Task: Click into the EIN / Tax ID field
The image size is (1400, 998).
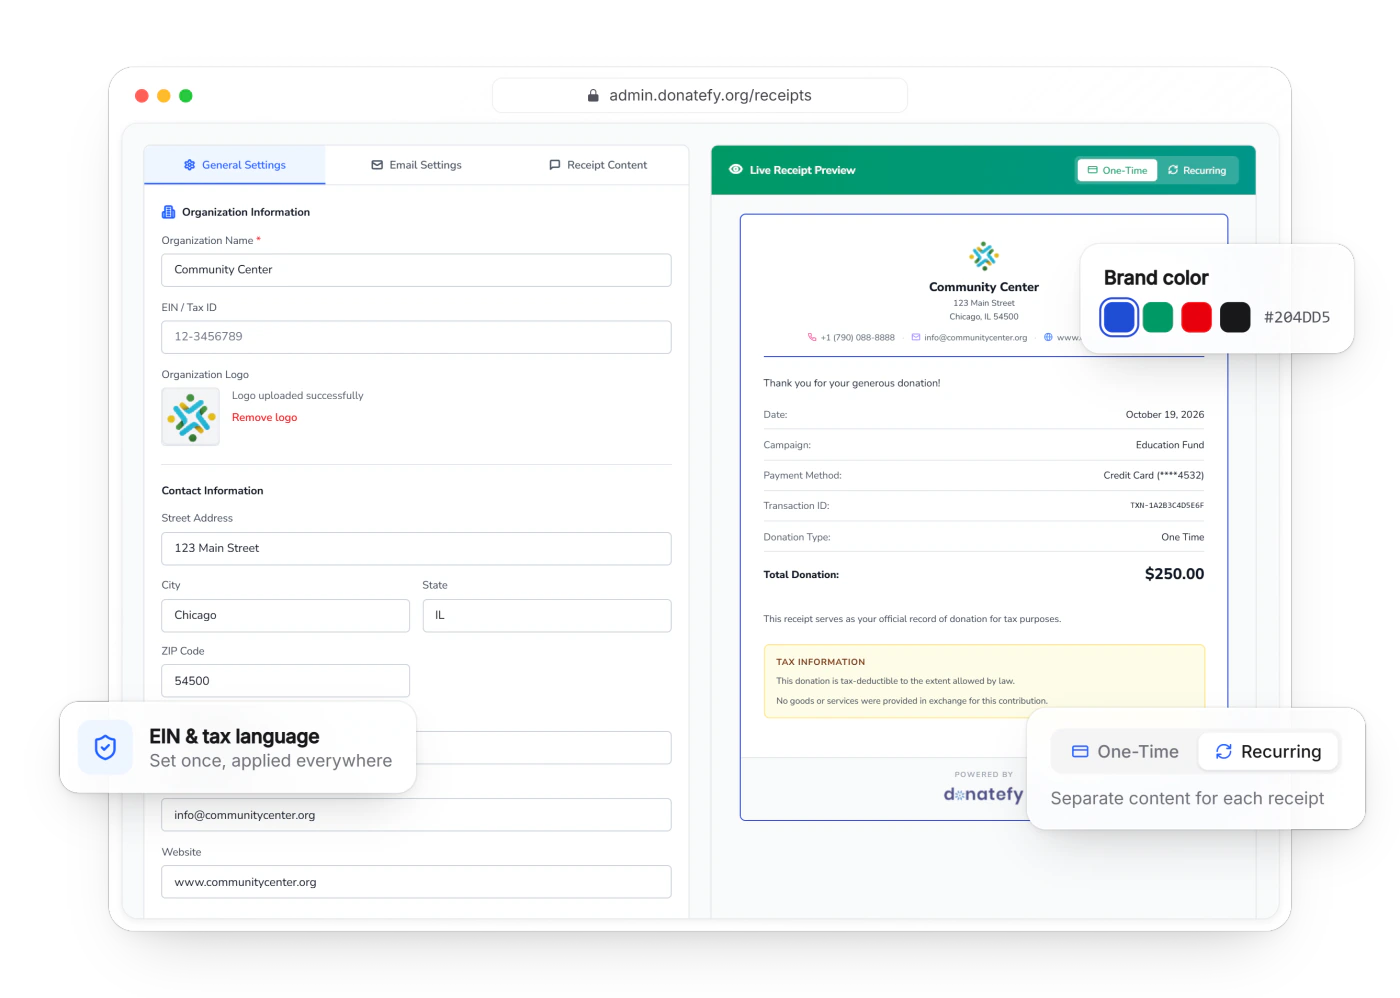Action: click(416, 337)
